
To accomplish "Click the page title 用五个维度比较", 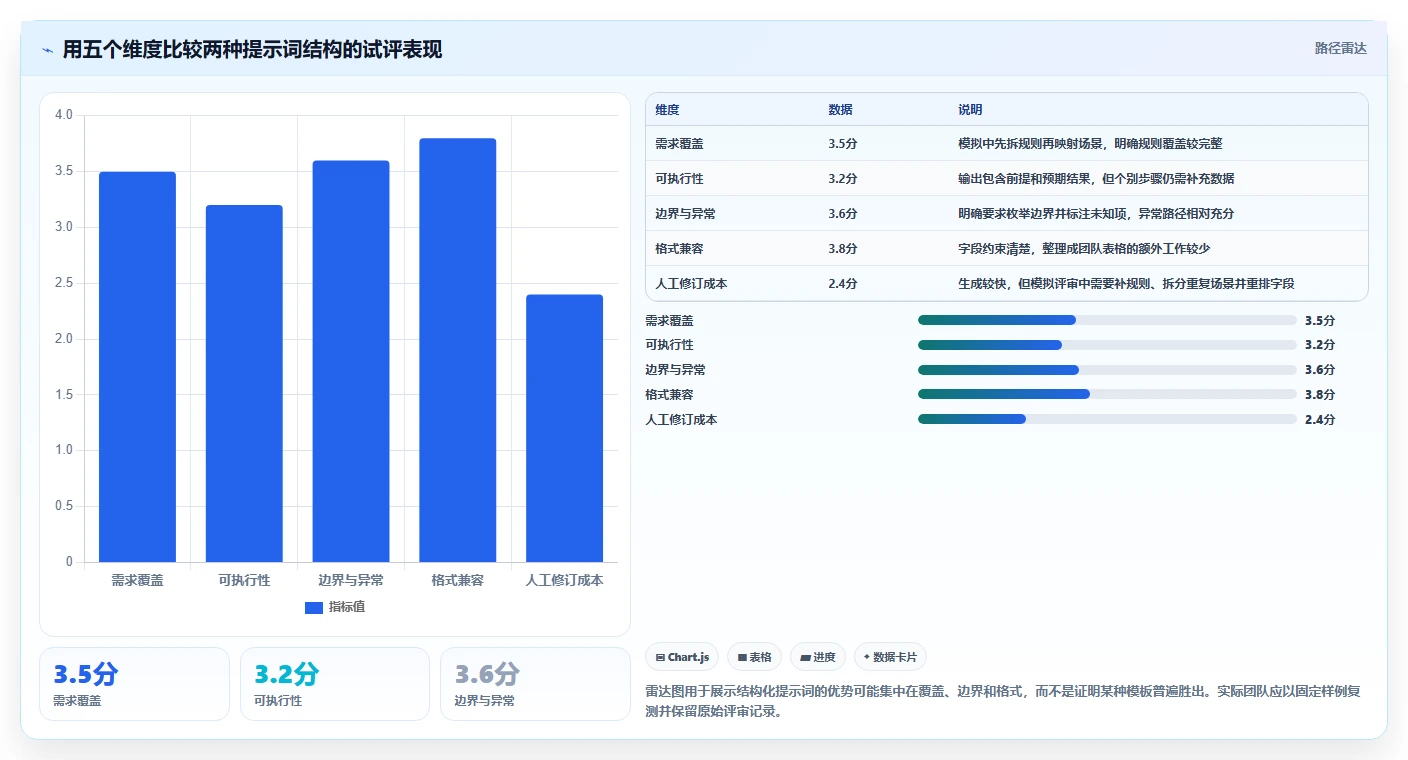I will pos(252,49).
